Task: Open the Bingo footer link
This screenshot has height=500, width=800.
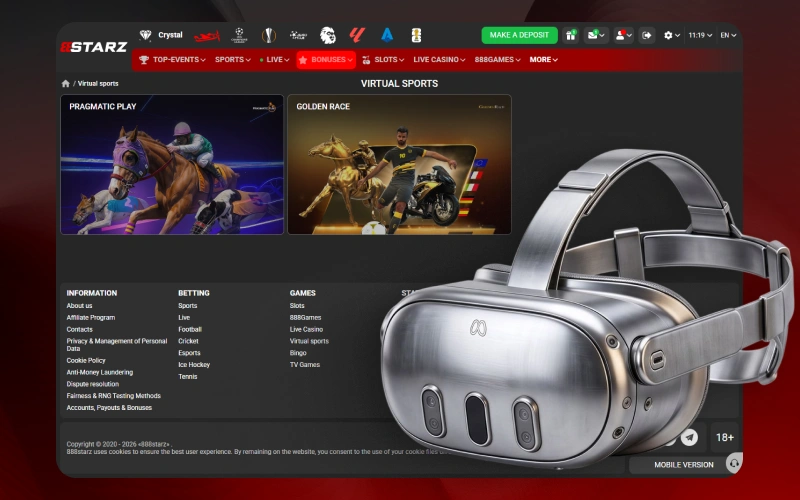Action: click(x=298, y=353)
